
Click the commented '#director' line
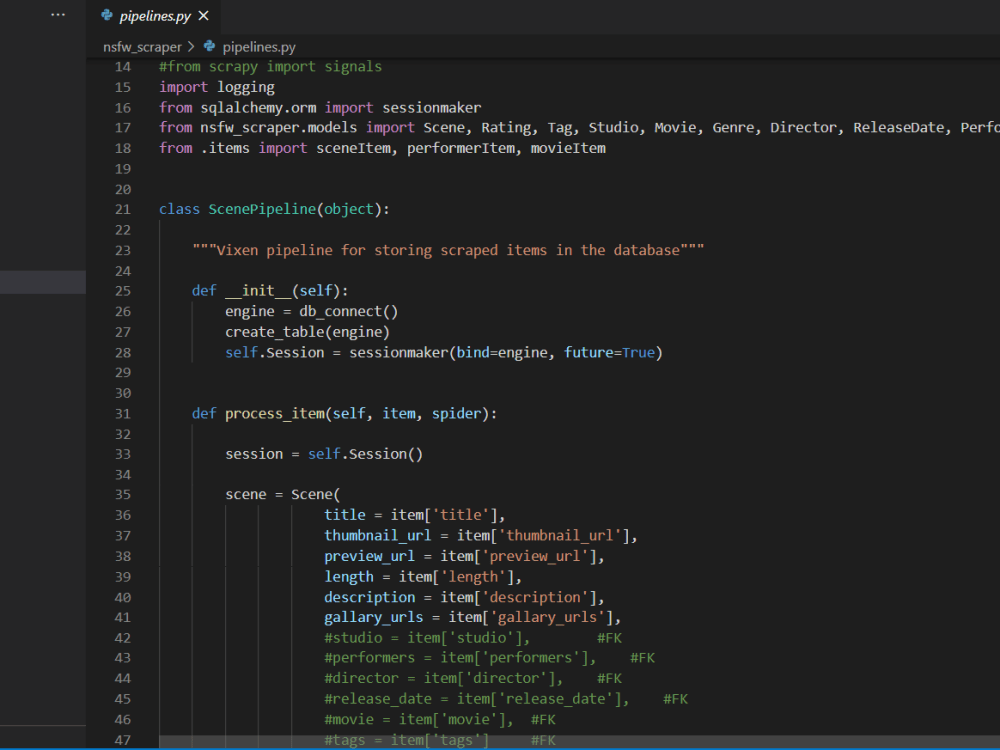(473, 679)
